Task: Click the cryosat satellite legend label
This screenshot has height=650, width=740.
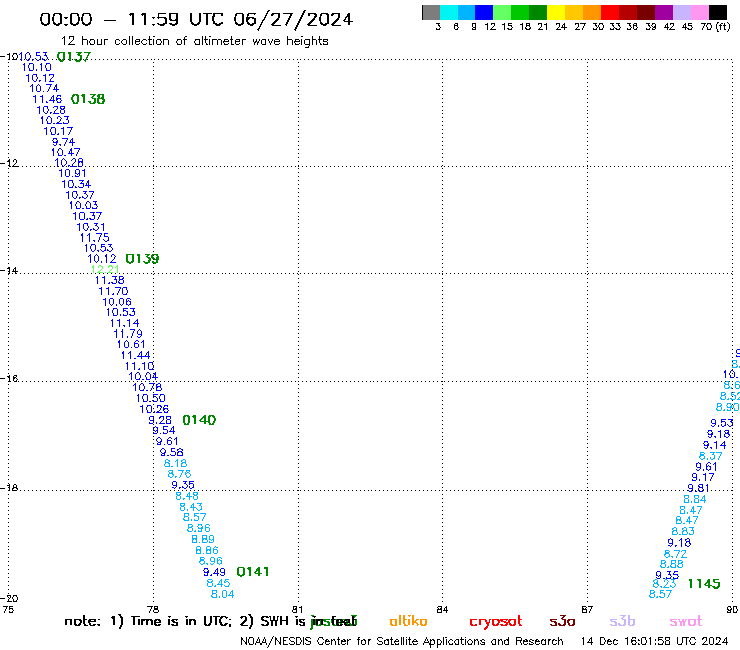Action: click(496, 622)
